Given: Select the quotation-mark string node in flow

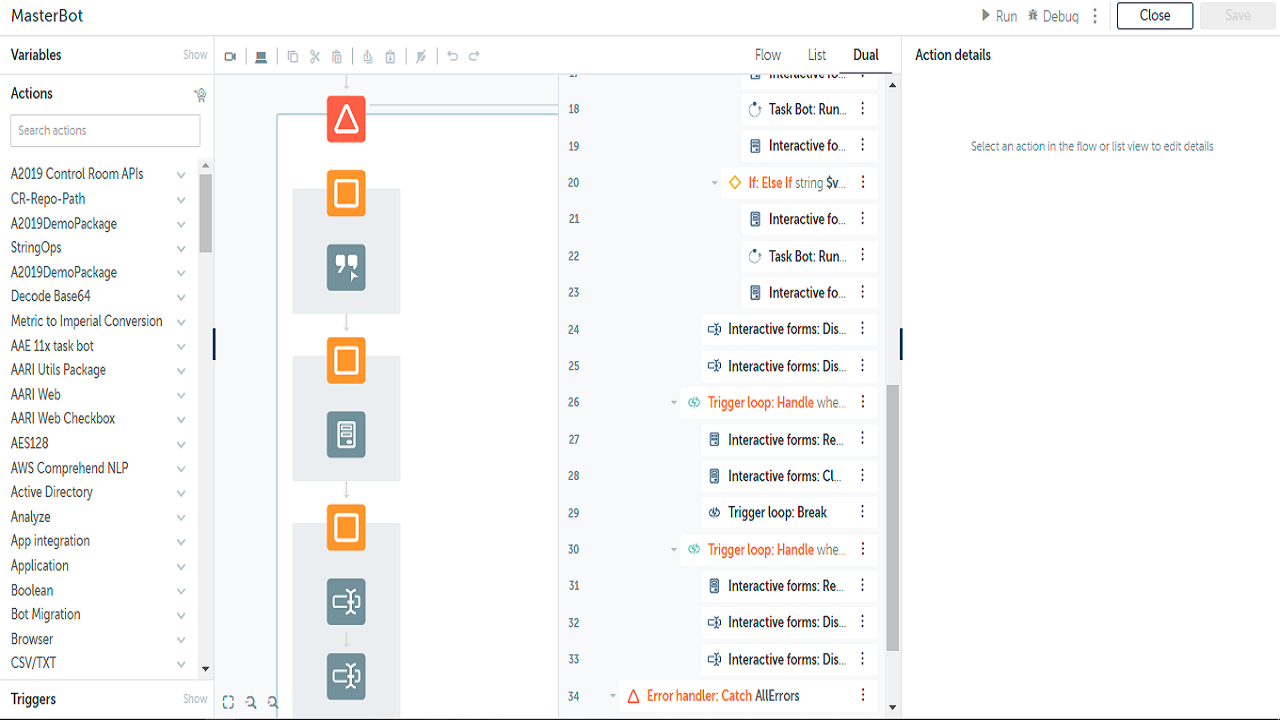Looking at the screenshot, I should pos(346,268).
